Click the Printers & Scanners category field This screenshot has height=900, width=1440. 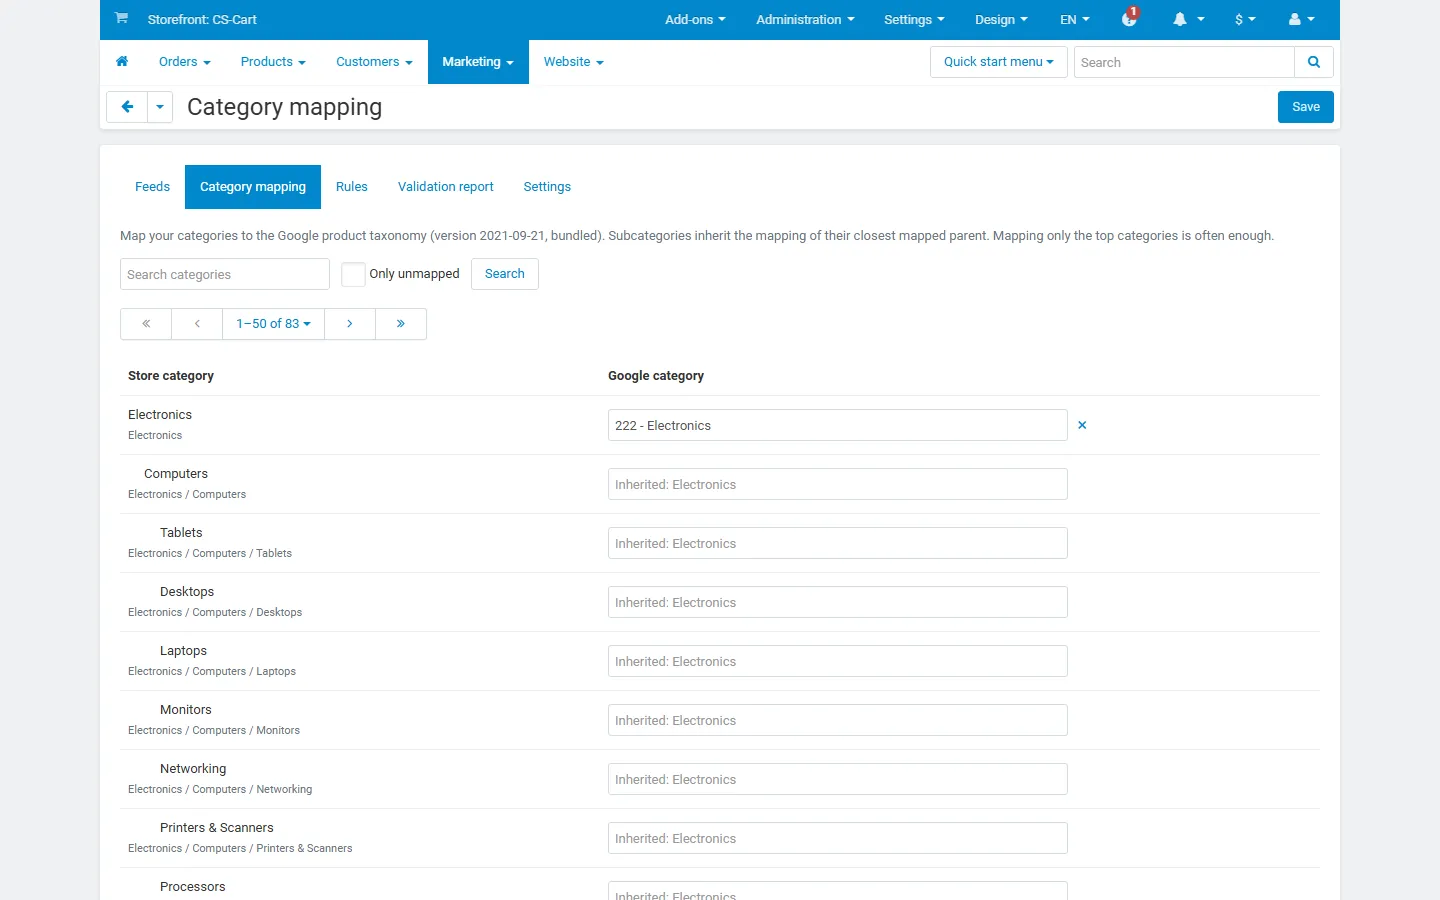[838, 838]
